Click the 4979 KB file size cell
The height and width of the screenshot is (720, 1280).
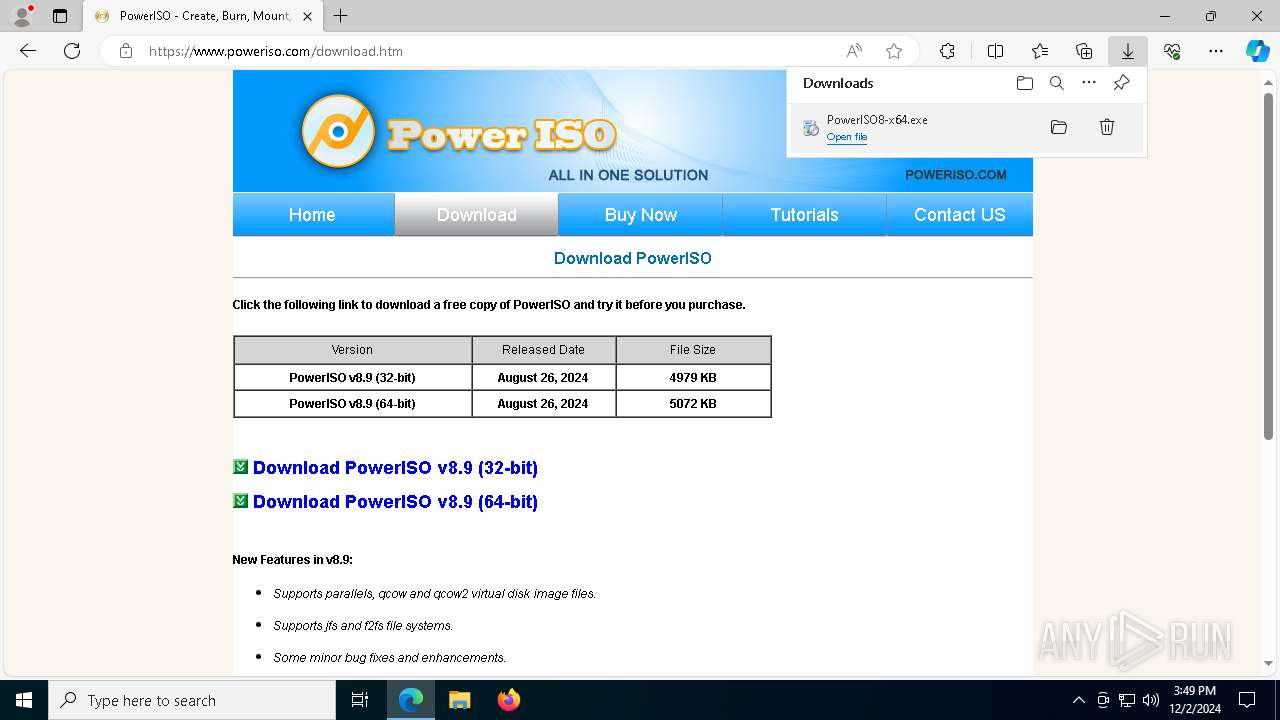(693, 378)
